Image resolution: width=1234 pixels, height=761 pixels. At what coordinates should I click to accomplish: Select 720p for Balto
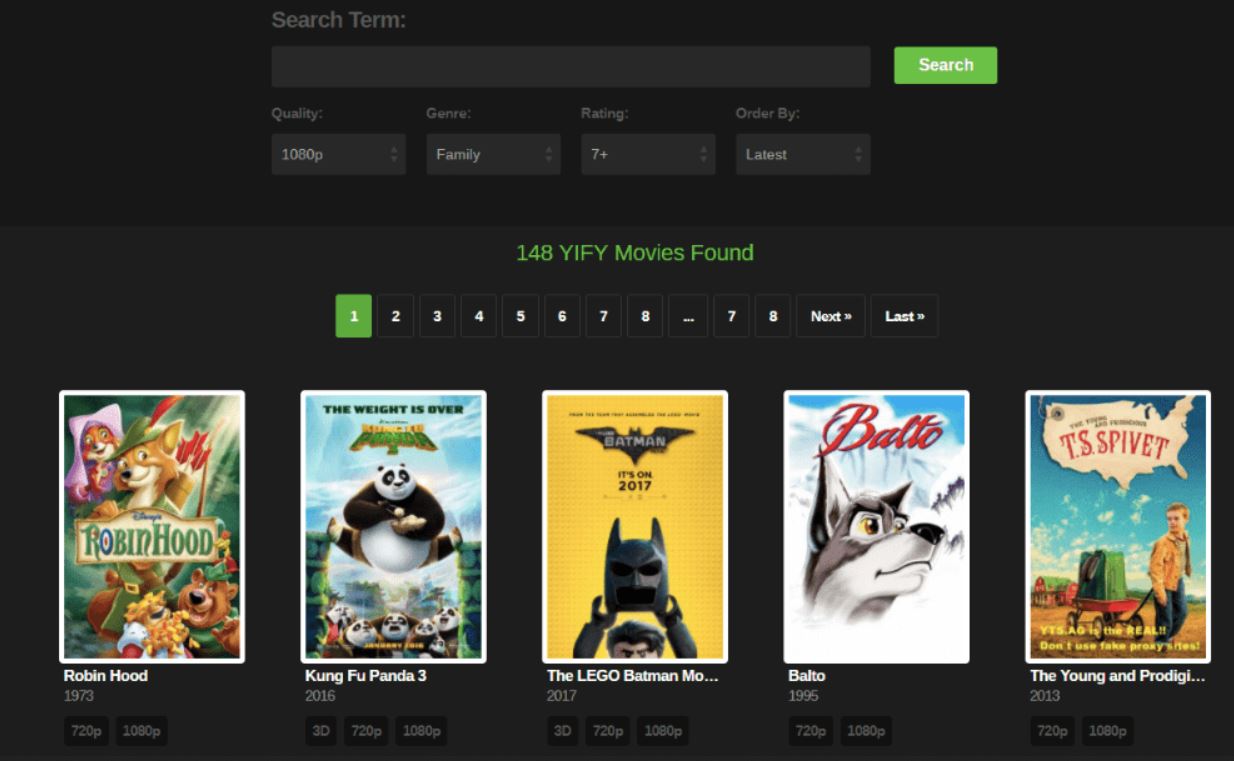[810, 731]
